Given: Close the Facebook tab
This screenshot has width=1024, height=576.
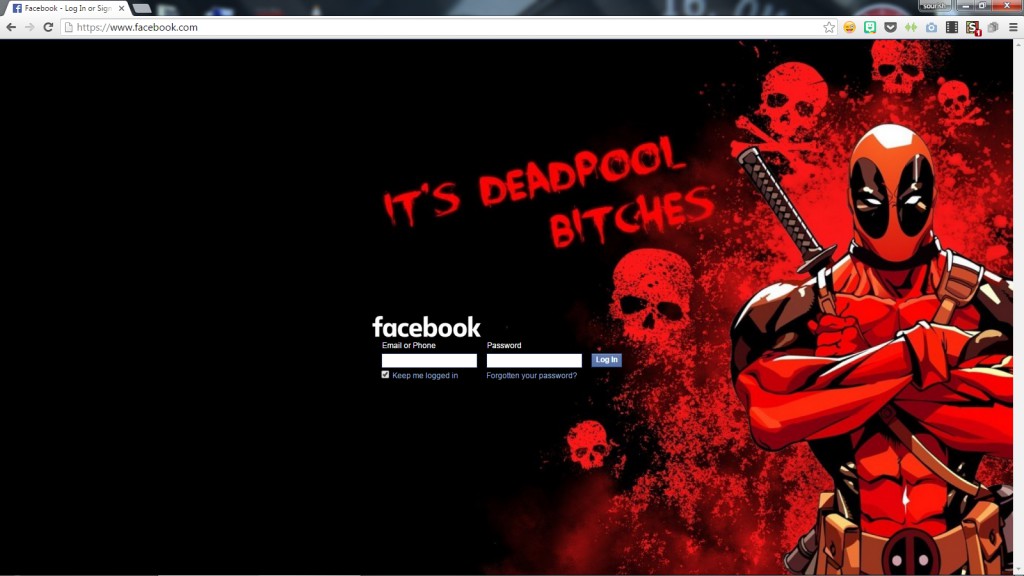Looking at the screenshot, I should pyautogui.click(x=121, y=8).
